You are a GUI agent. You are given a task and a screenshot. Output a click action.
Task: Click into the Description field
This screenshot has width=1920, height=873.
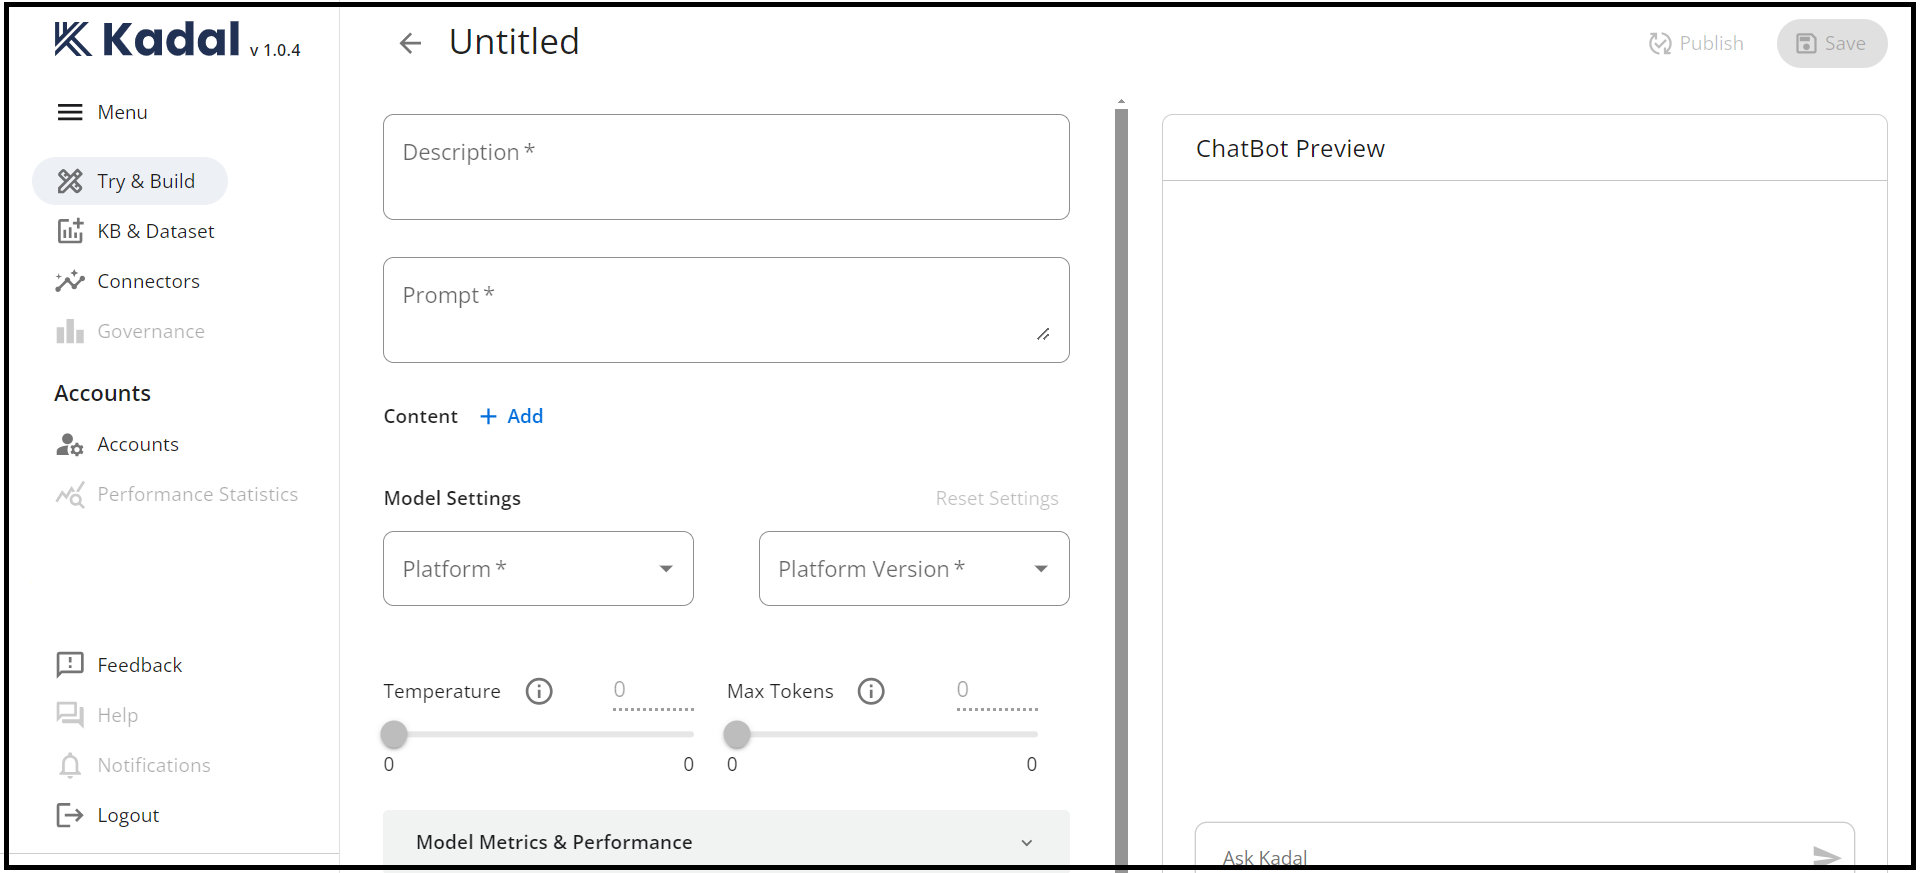pos(726,167)
